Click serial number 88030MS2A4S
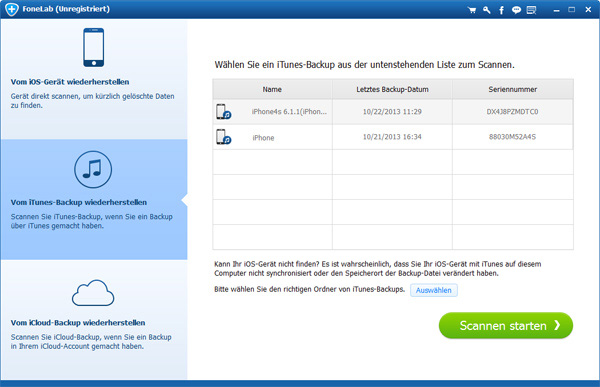The height and width of the screenshot is (387, 600). pos(512,137)
